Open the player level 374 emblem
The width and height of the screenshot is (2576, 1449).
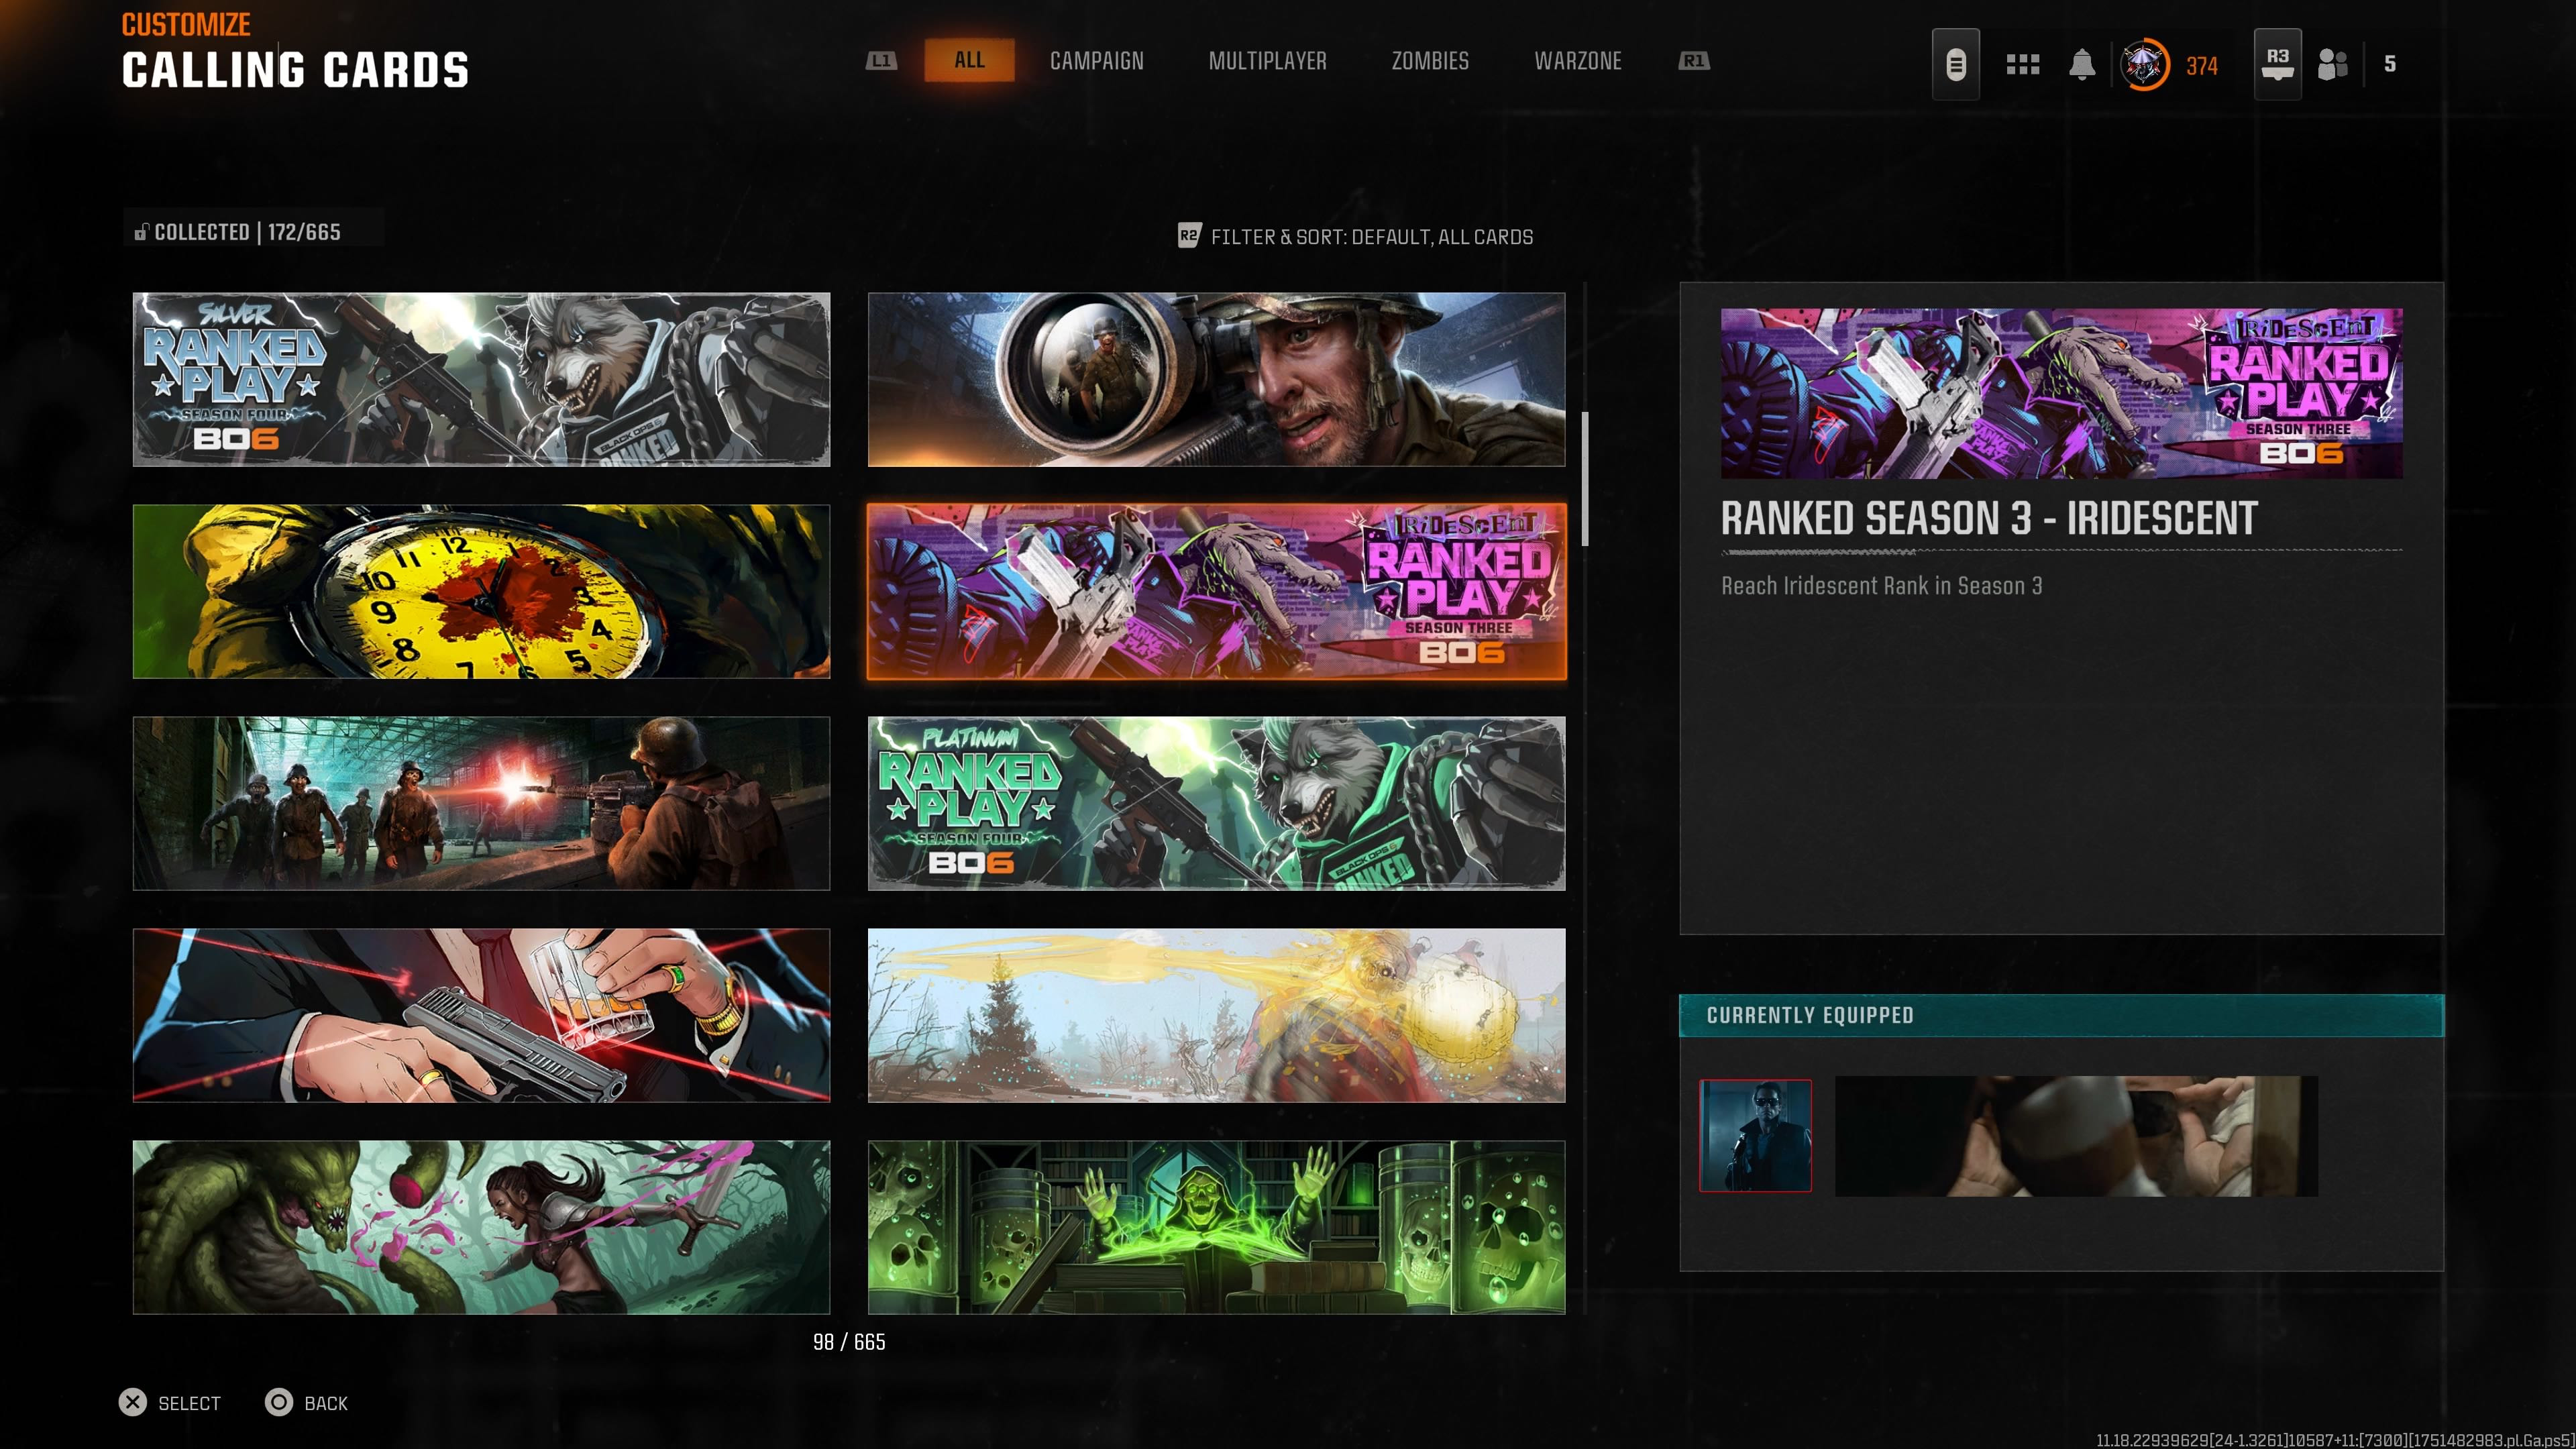2145,65
